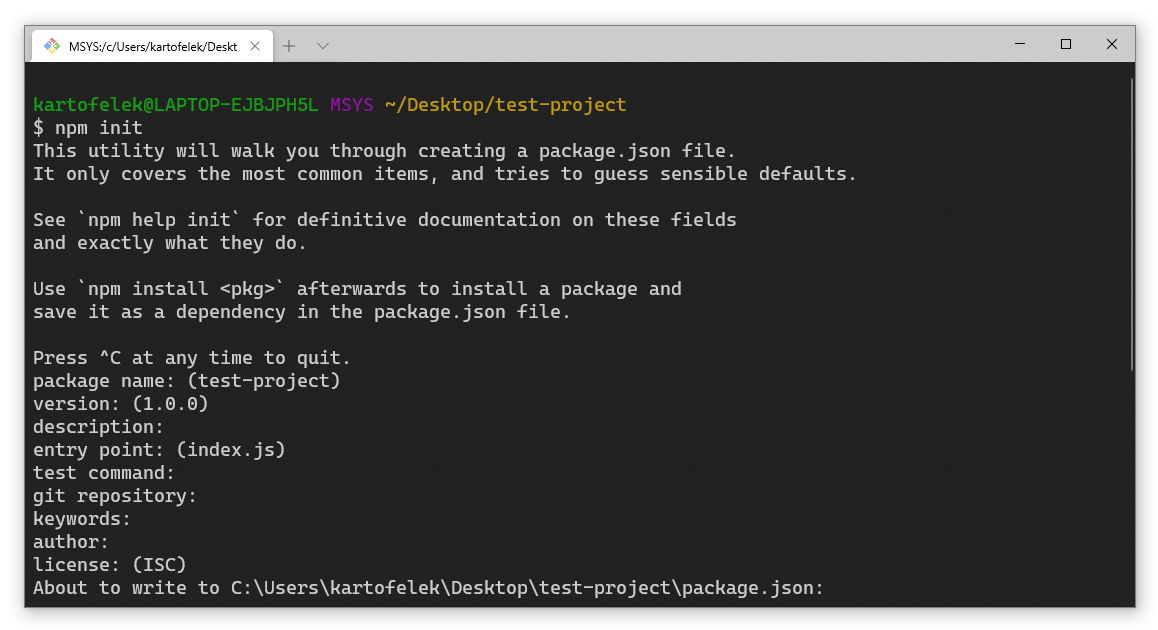Click the "Press ^C at any time" line
The height and width of the screenshot is (630, 1158).
[191, 358]
